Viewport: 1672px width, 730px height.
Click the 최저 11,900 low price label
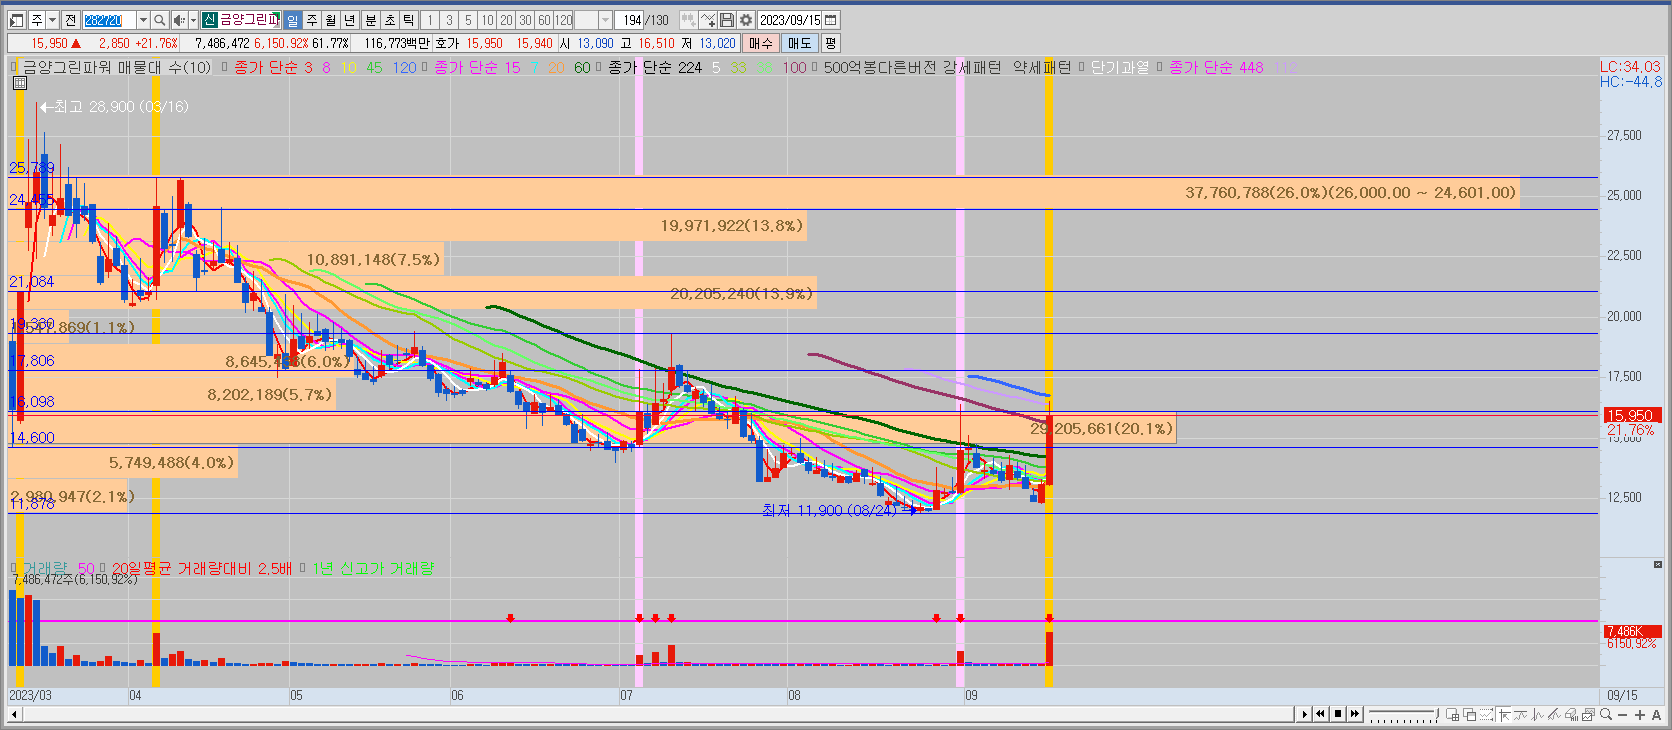829,511
